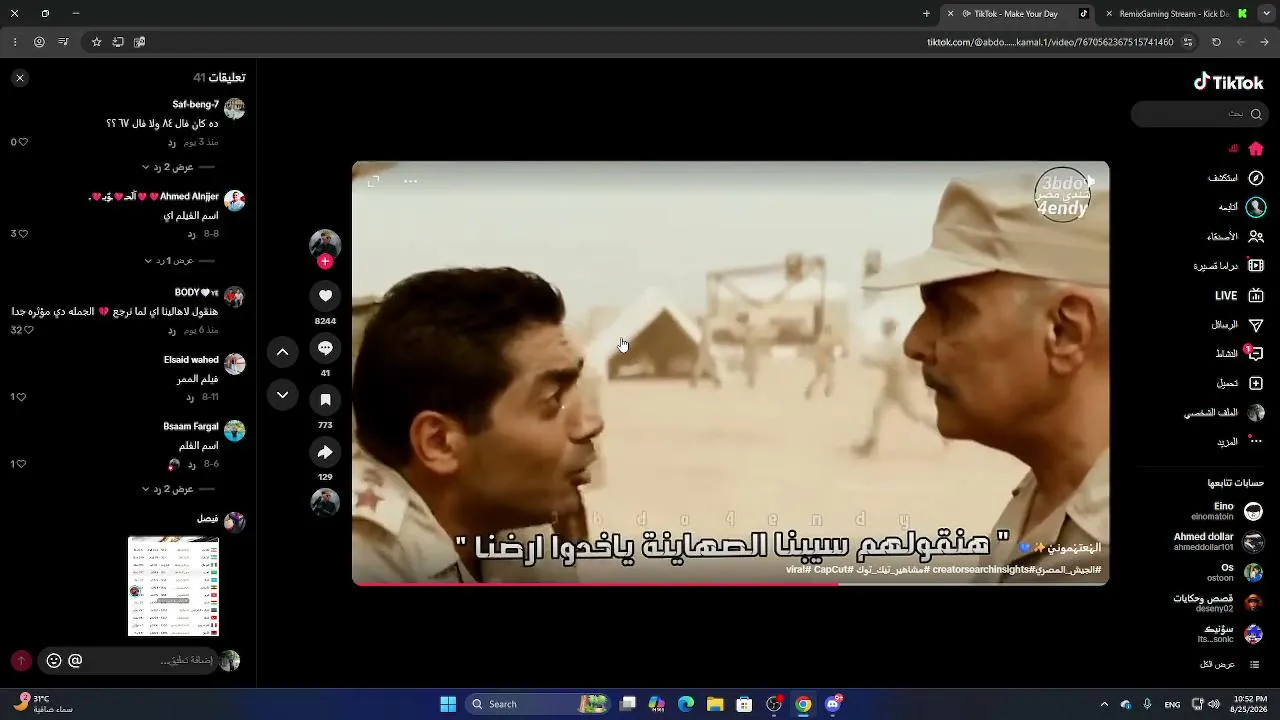Click the browser address bar URL
Viewport: 1280px width, 720px height.
pyautogui.click(x=1050, y=42)
